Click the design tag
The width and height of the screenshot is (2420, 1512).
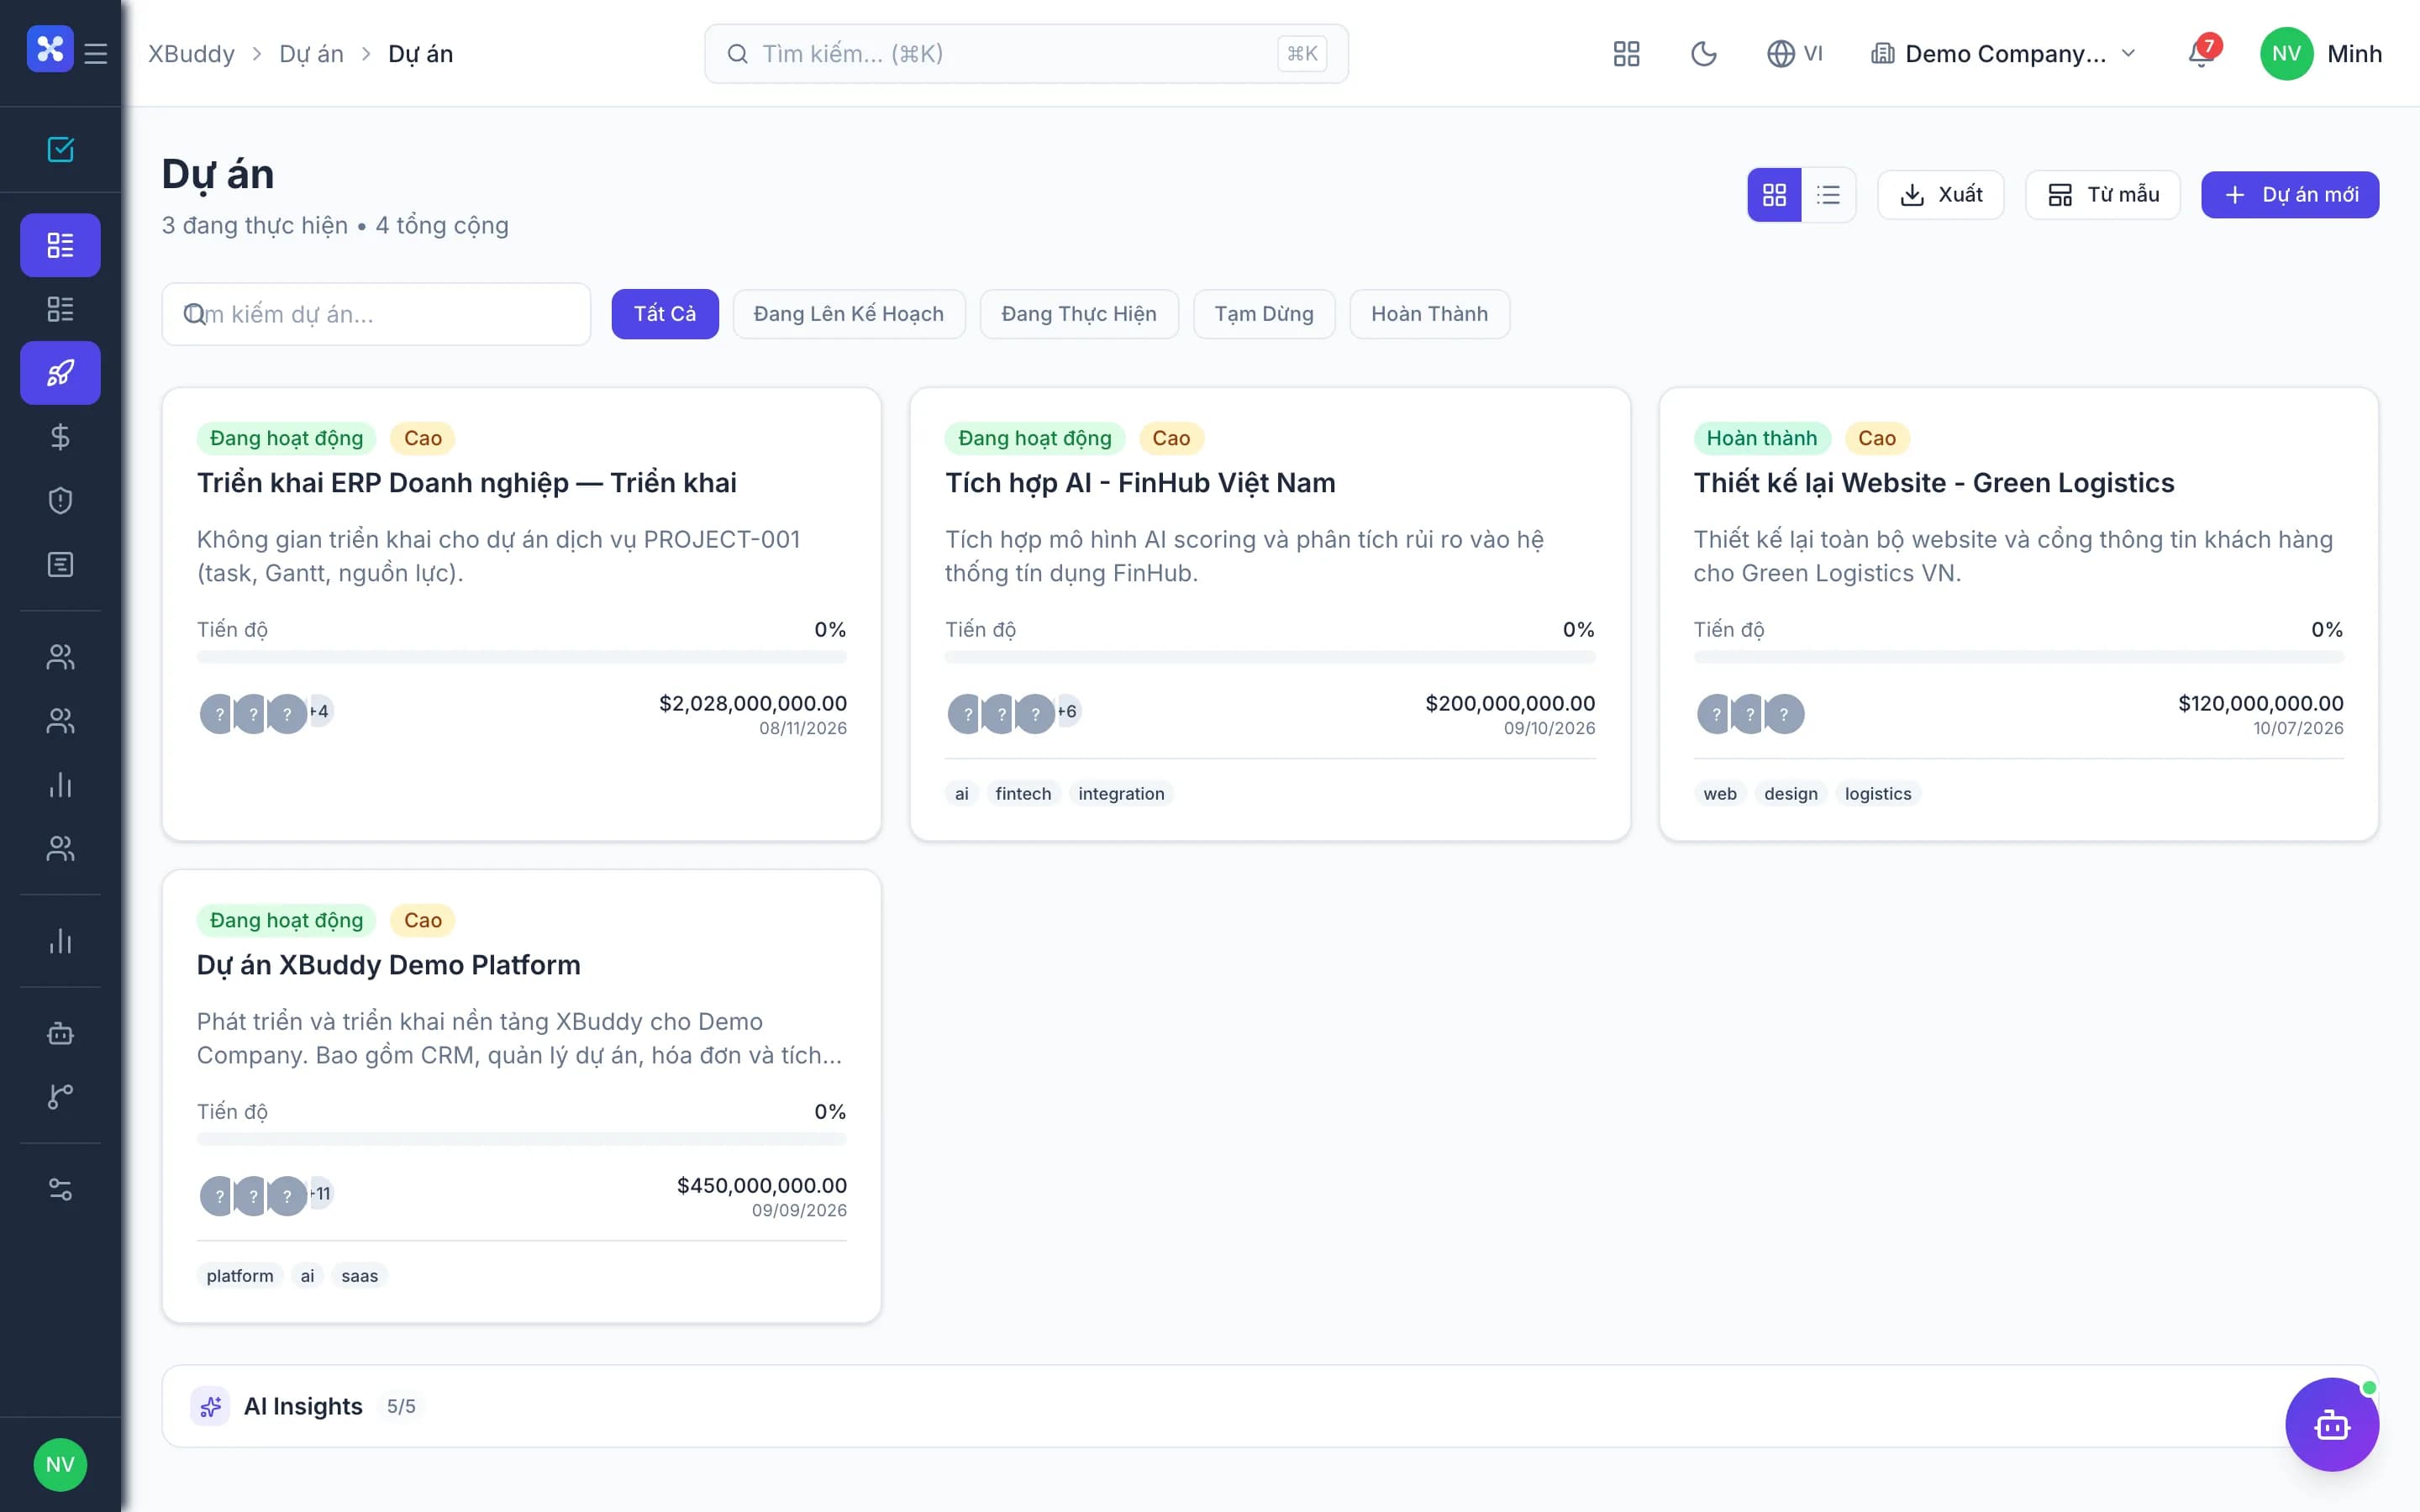pyautogui.click(x=1791, y=794)
